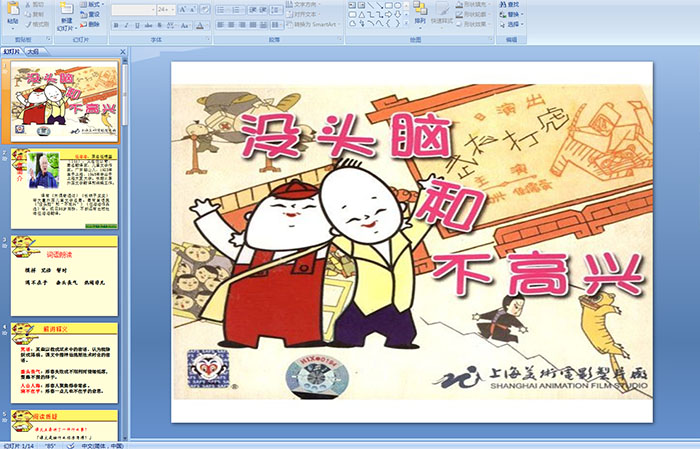Toggle align text left
This screenshot has width=700, height=449.
pos(221,25)
